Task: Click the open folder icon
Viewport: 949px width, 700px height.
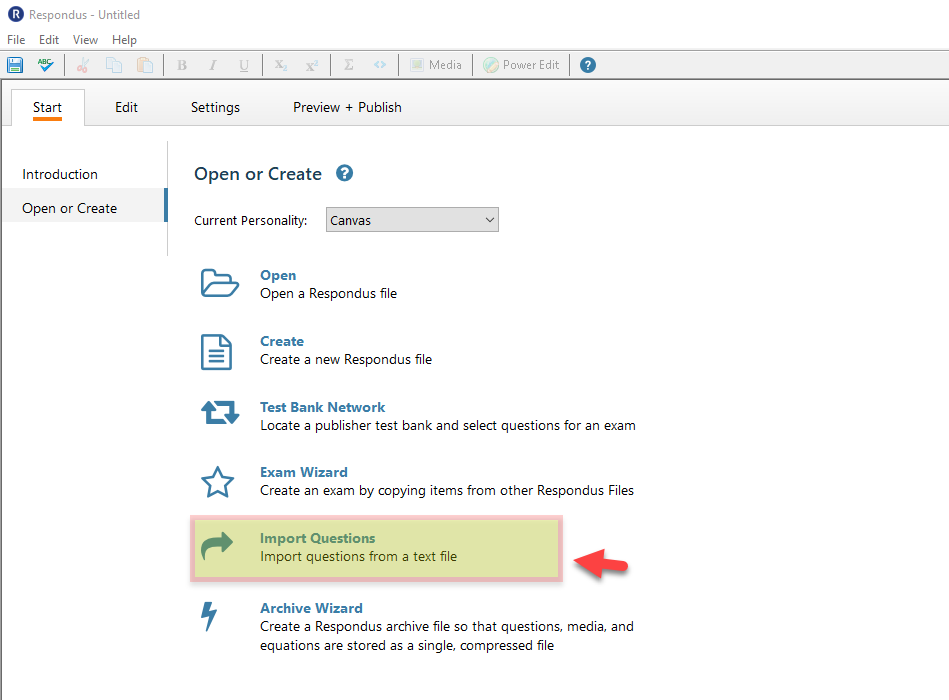Action: [220, 283]
